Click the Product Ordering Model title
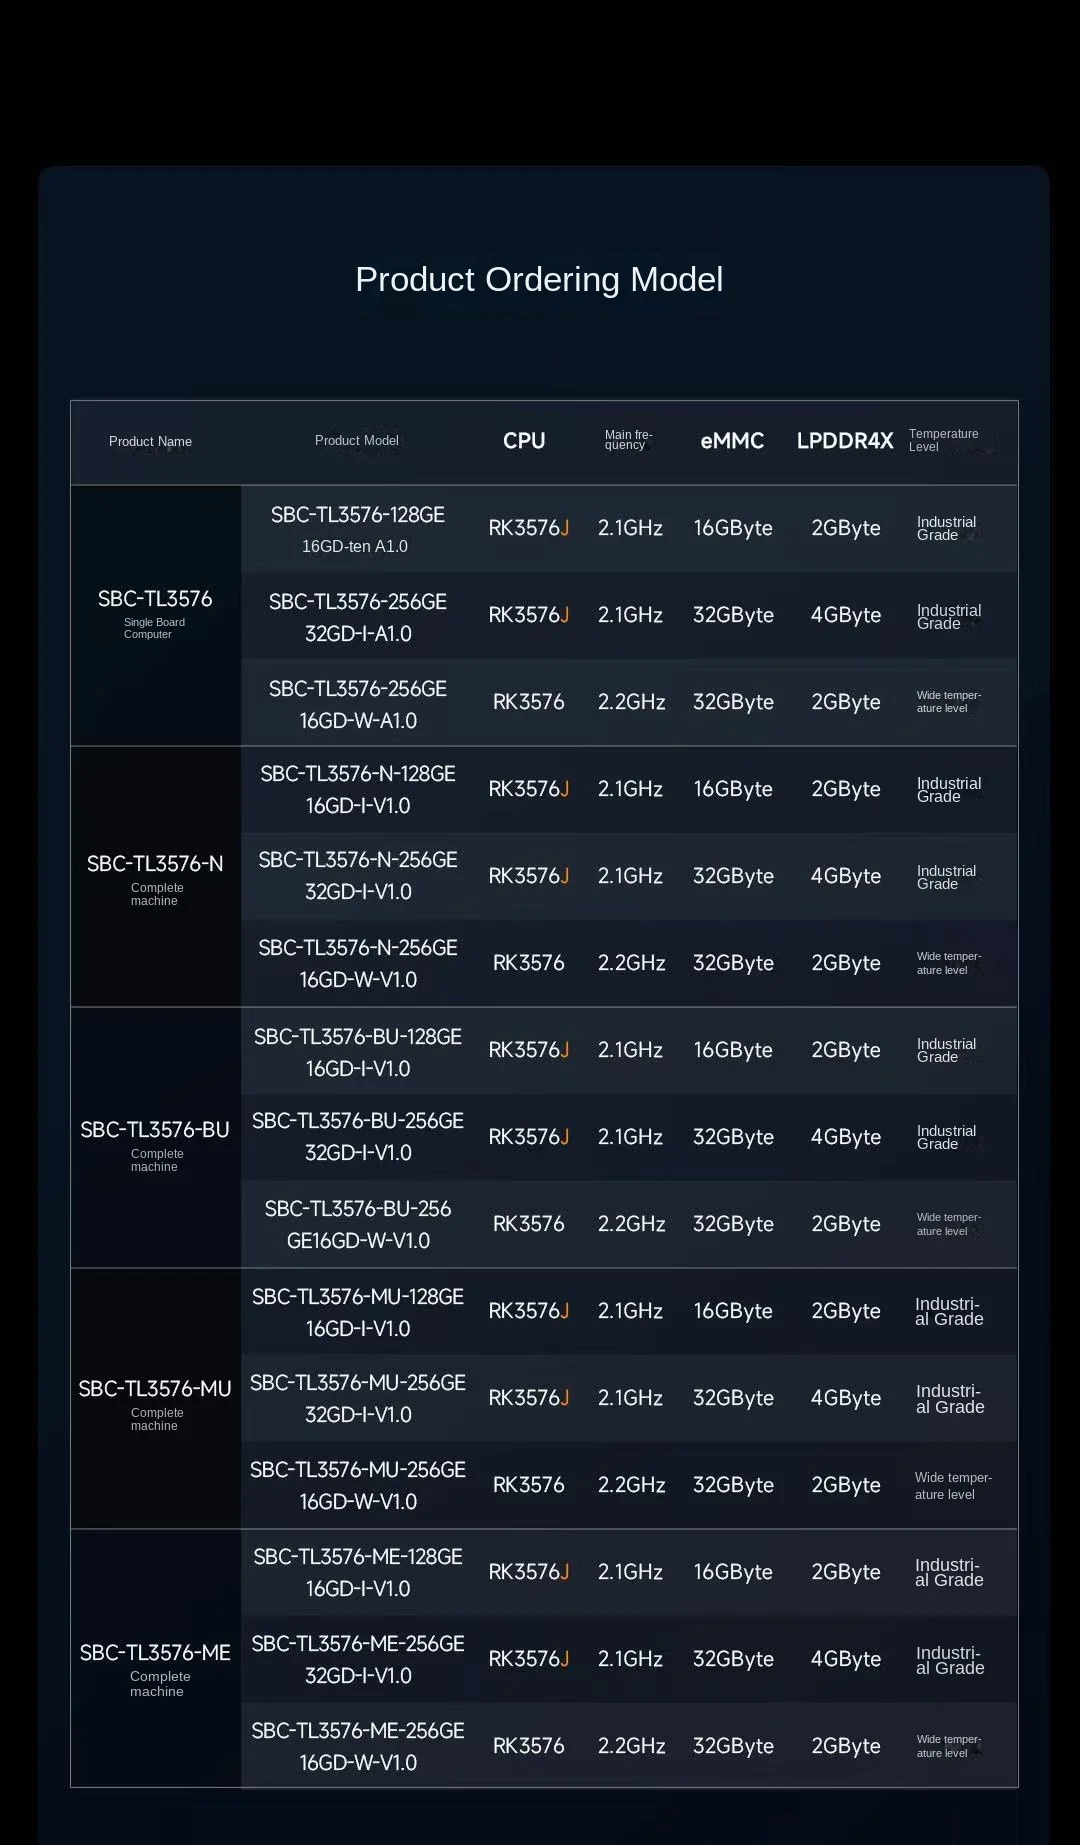1080x1845 pixels. click(x=539, y=279)
